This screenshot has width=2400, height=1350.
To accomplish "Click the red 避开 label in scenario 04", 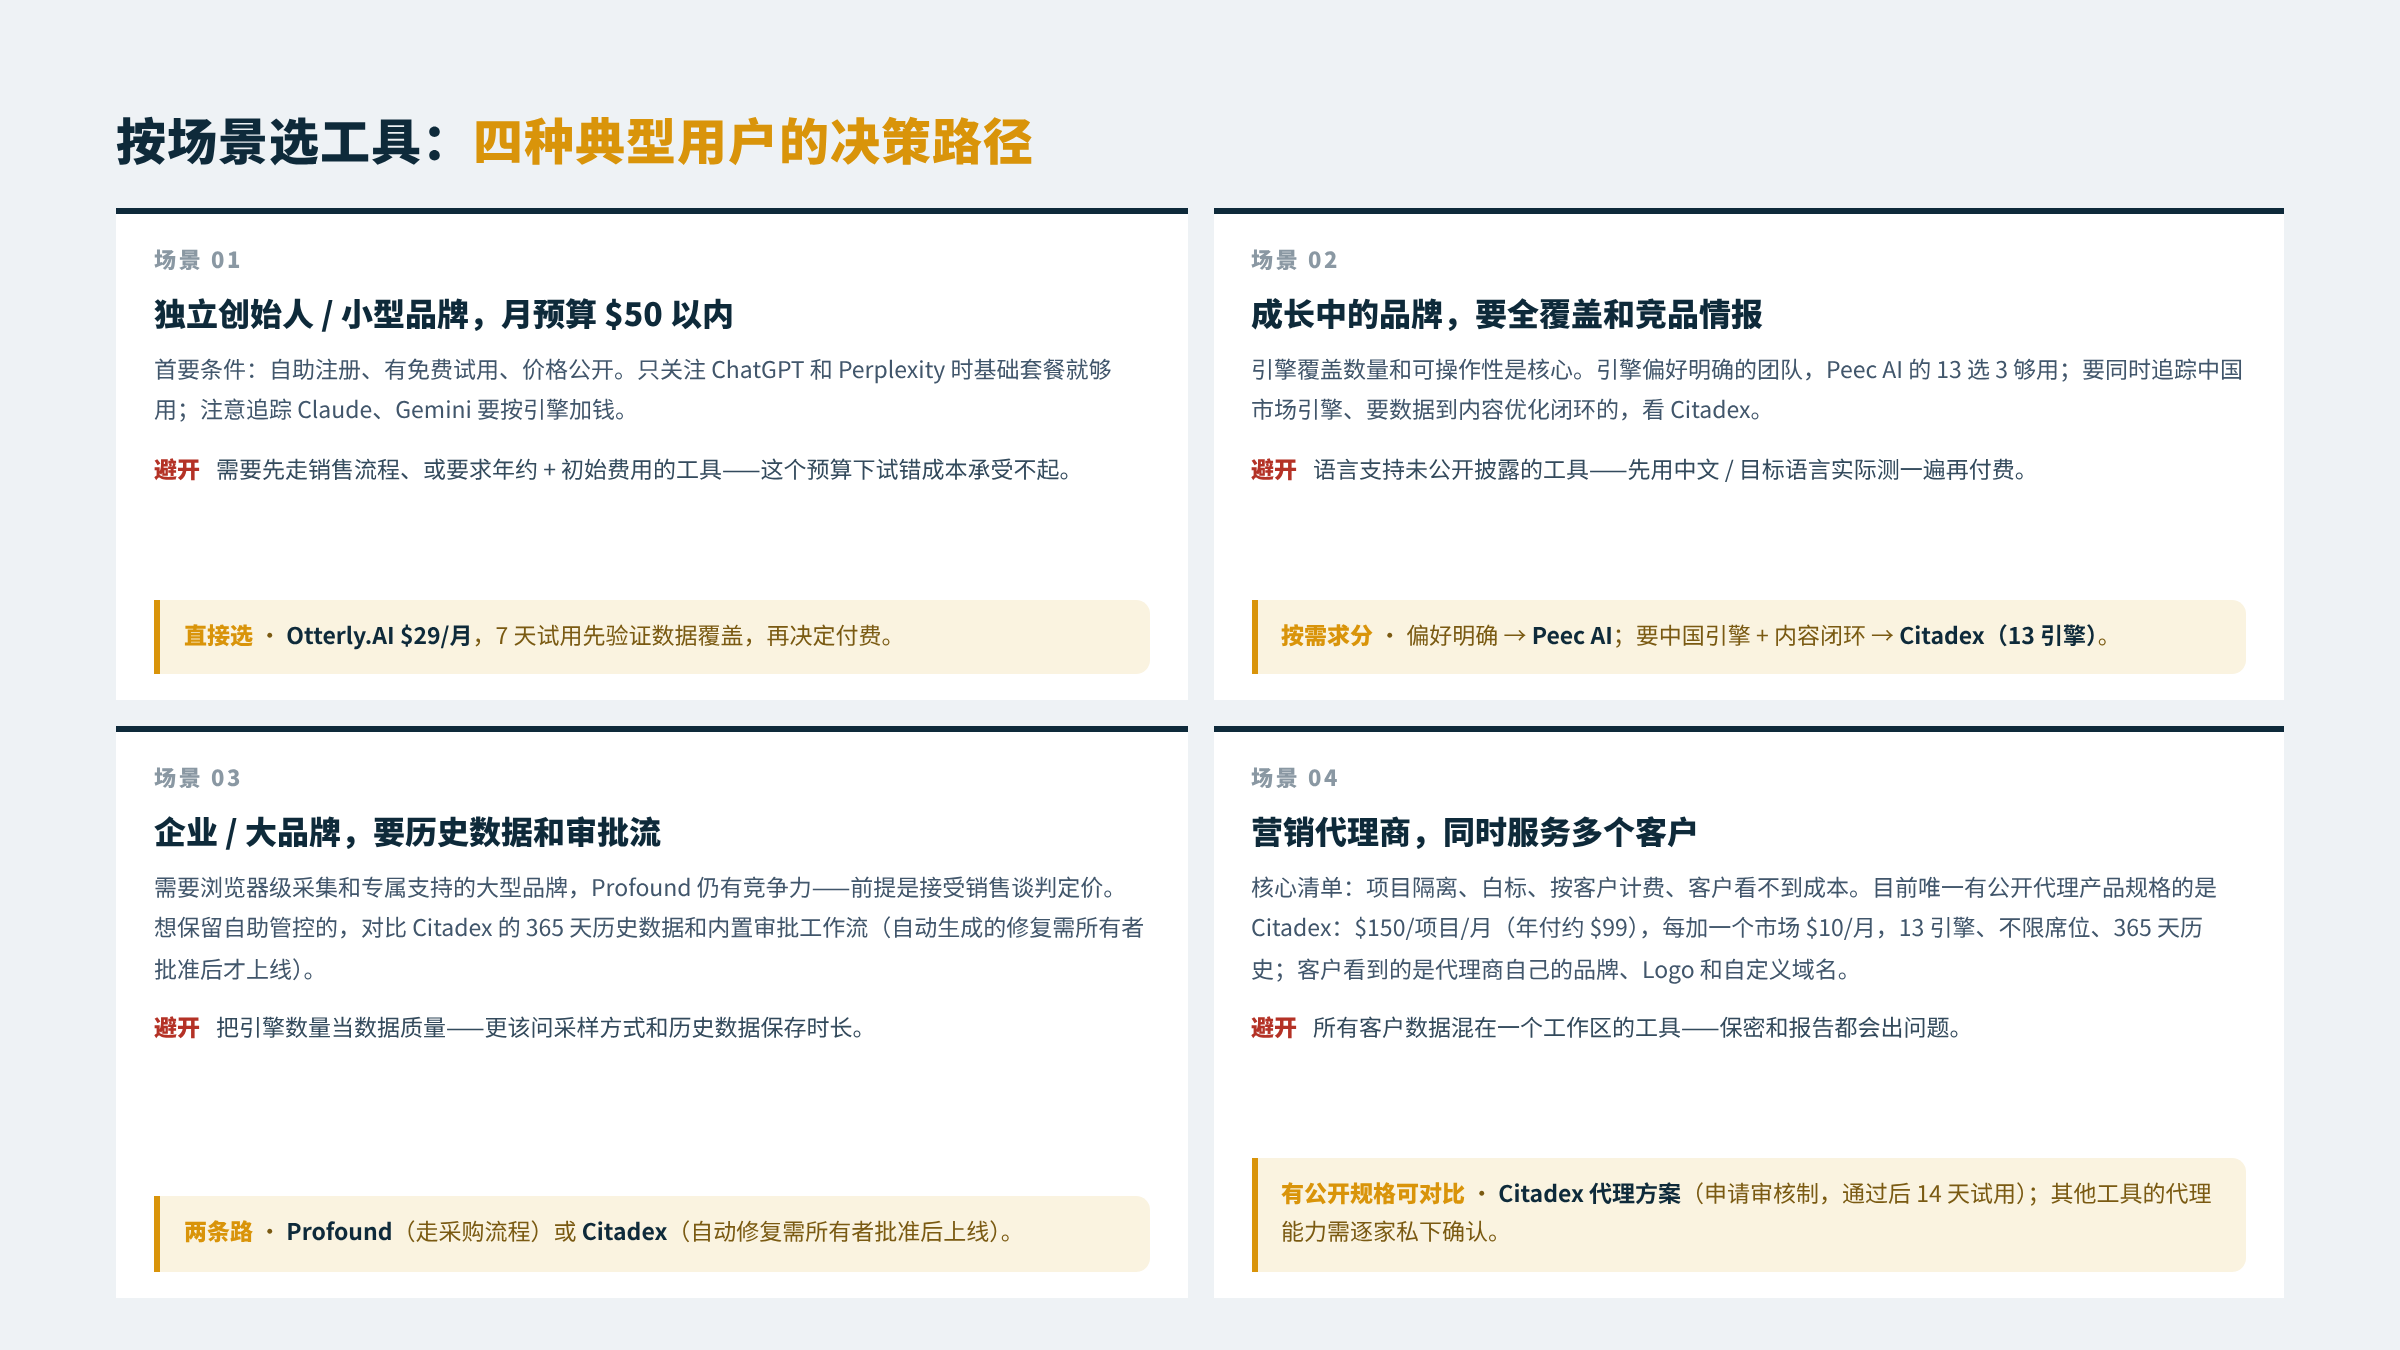I will 1274,1028.
